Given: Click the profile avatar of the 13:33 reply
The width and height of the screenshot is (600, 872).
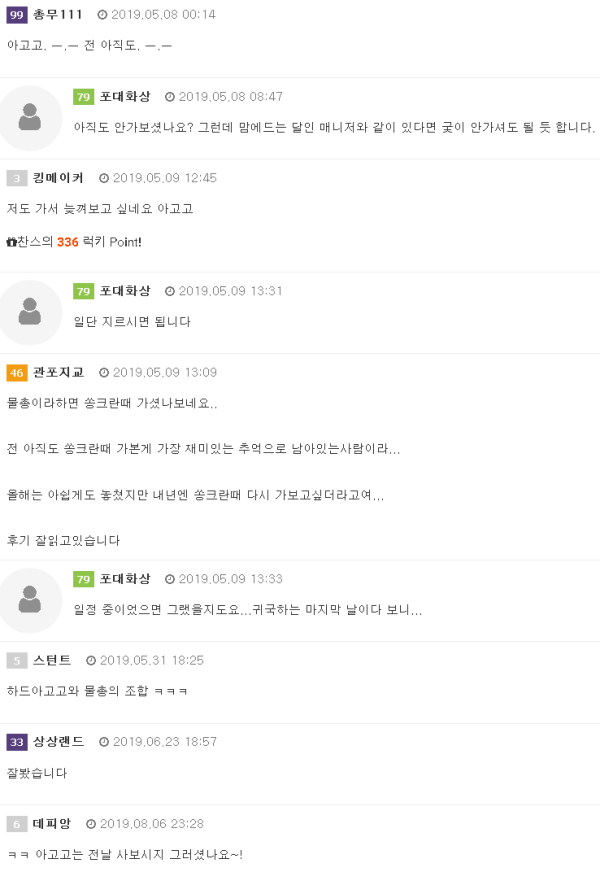Looking at the screenshot, I should (x=31, y=600).
